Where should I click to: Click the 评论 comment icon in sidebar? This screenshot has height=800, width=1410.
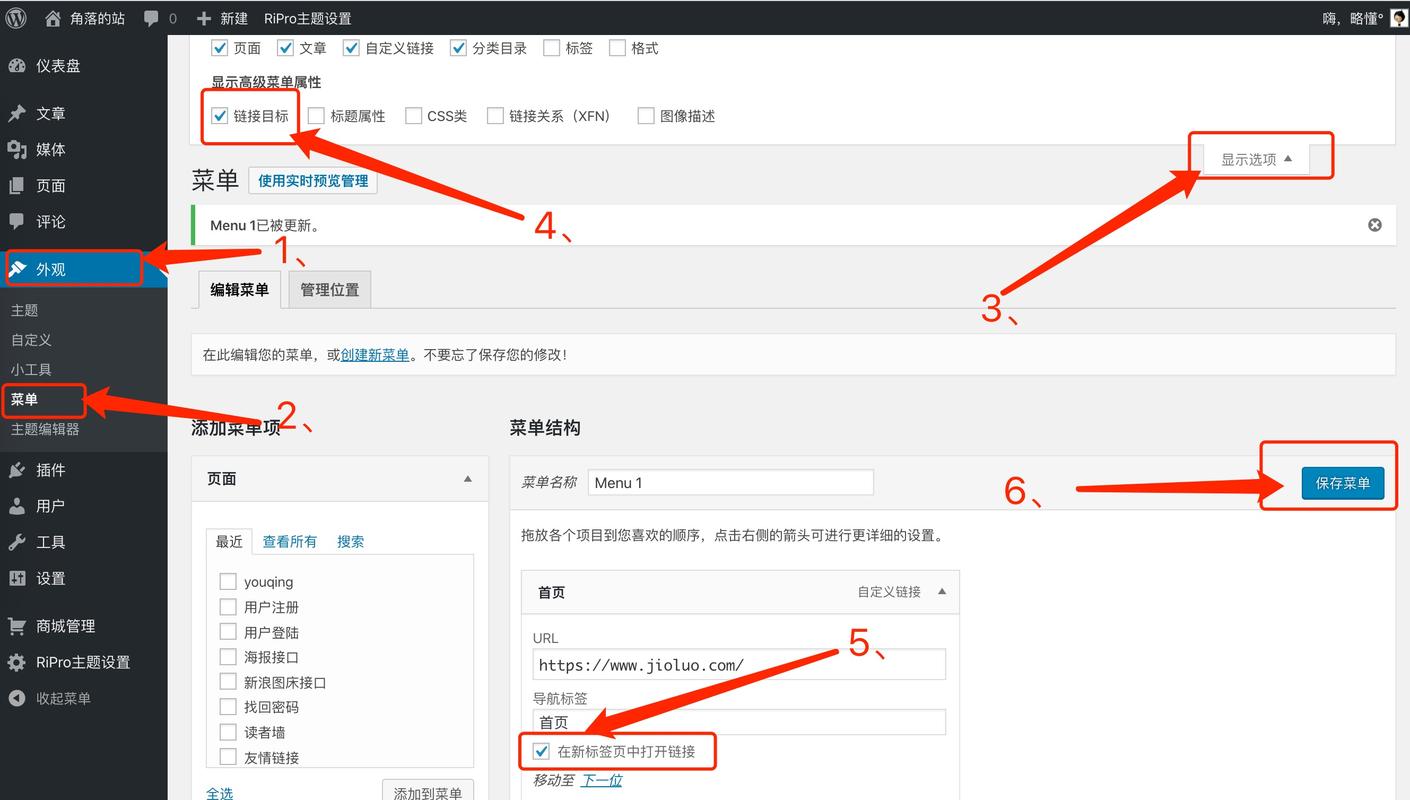17,222
